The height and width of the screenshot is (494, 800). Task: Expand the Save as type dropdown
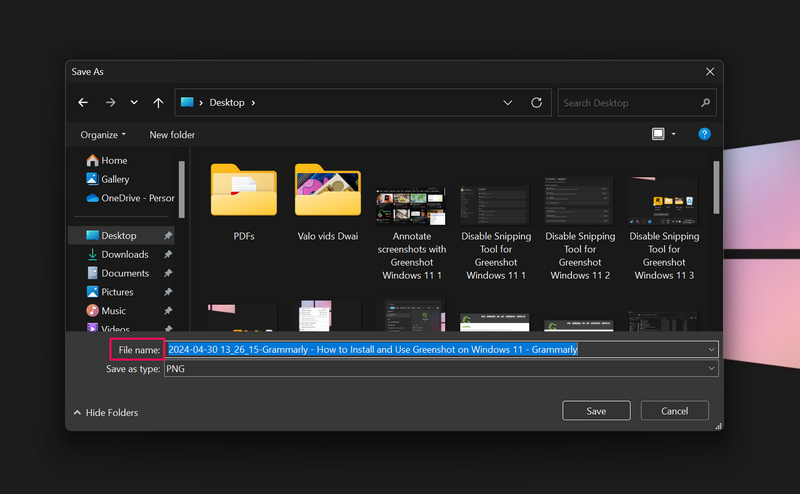point(711,368)
